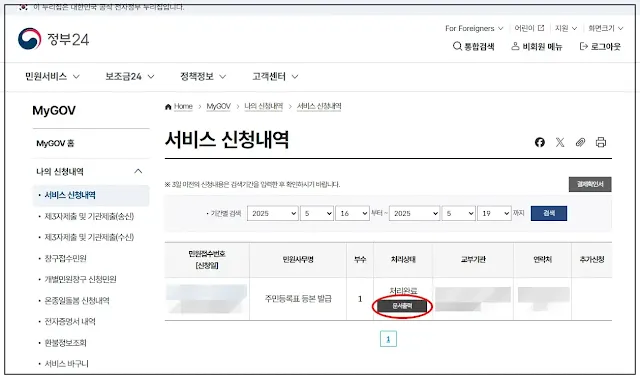The width and height of the screenshot is (640, 379).
Task: Copy page link with paperclip icon
Action: click(x=580, y=142)
